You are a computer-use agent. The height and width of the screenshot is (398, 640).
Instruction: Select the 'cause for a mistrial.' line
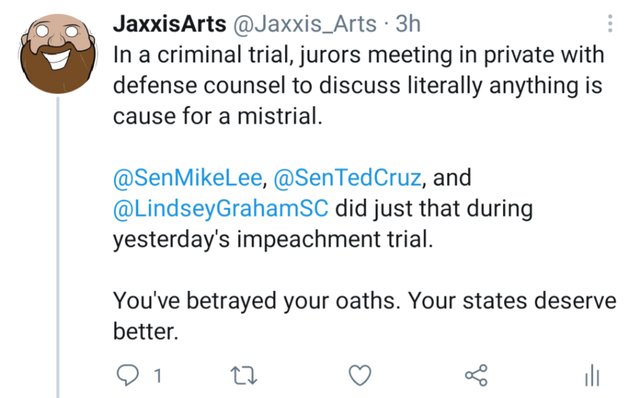point(218,116)
